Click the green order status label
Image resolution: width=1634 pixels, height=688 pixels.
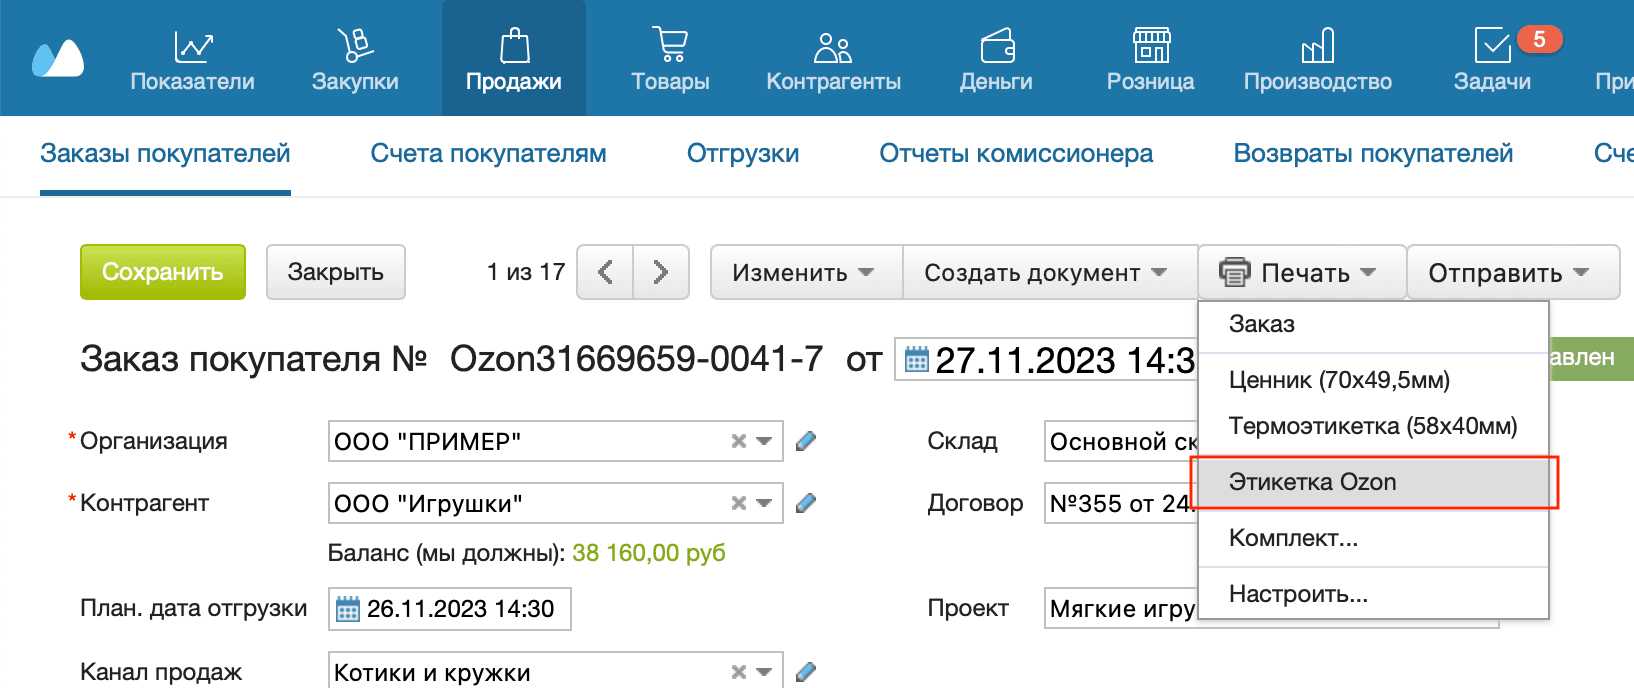click(1591, 358)
